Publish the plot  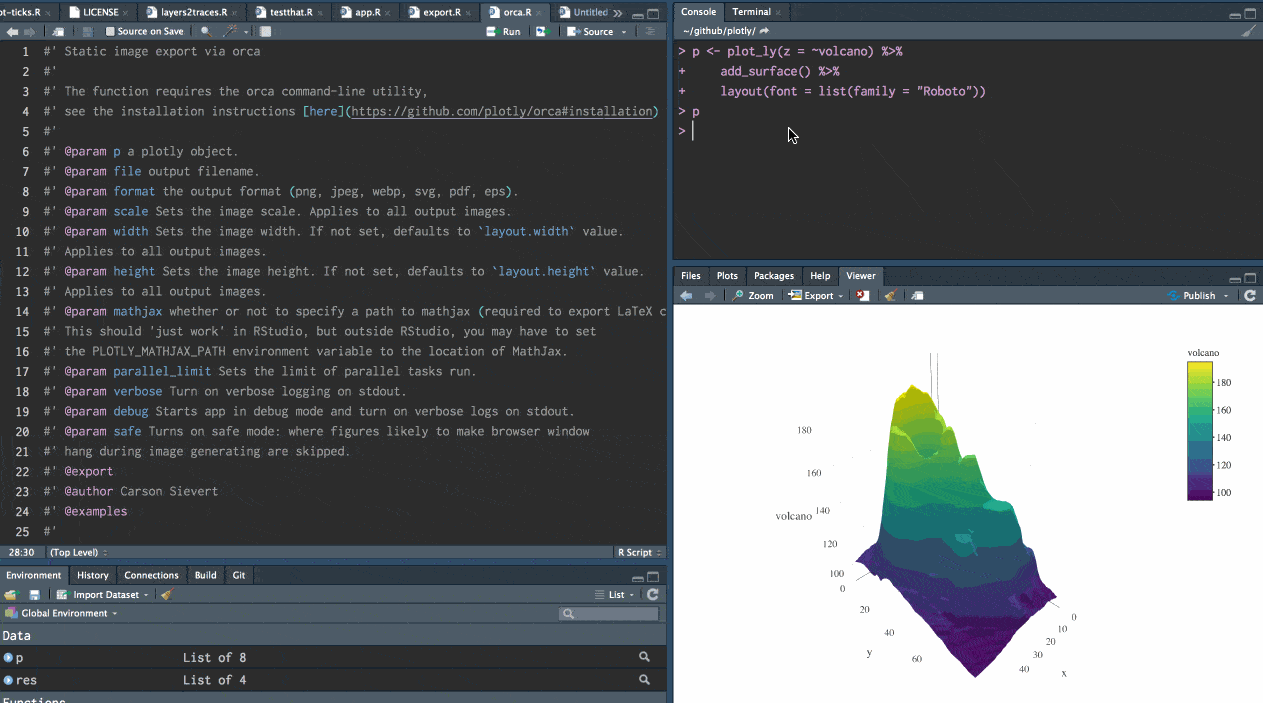coord(1192,296)
